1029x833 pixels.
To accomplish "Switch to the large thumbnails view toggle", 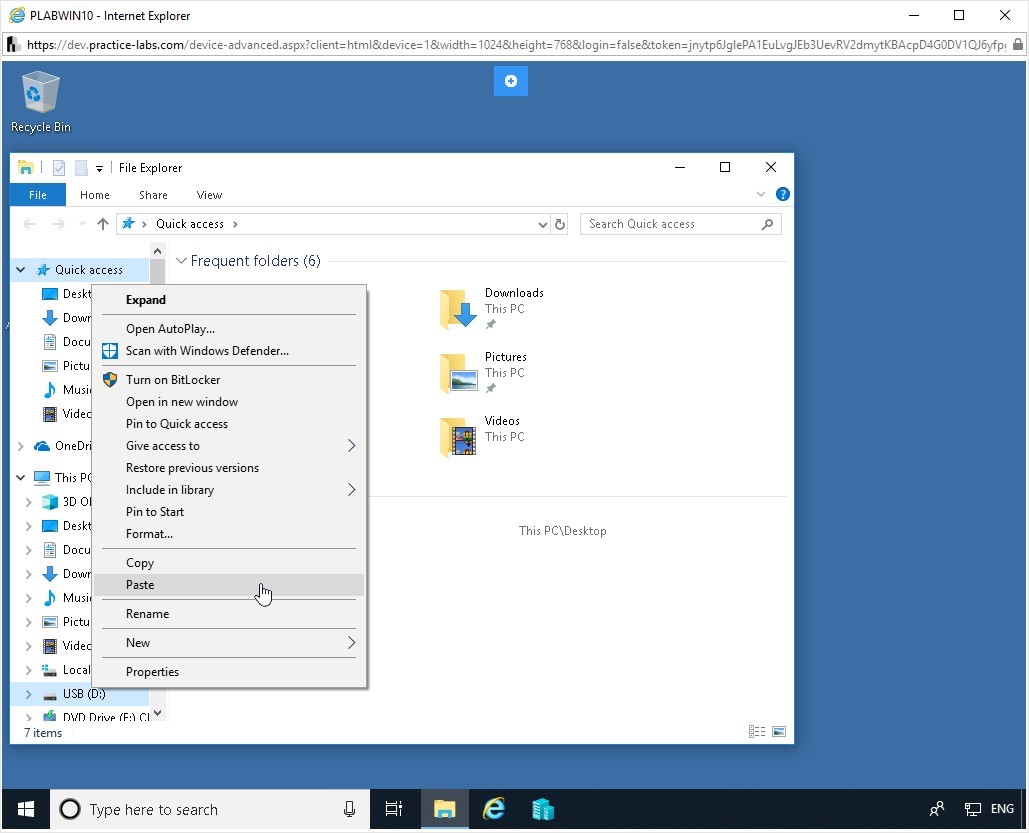I will 779,731.
